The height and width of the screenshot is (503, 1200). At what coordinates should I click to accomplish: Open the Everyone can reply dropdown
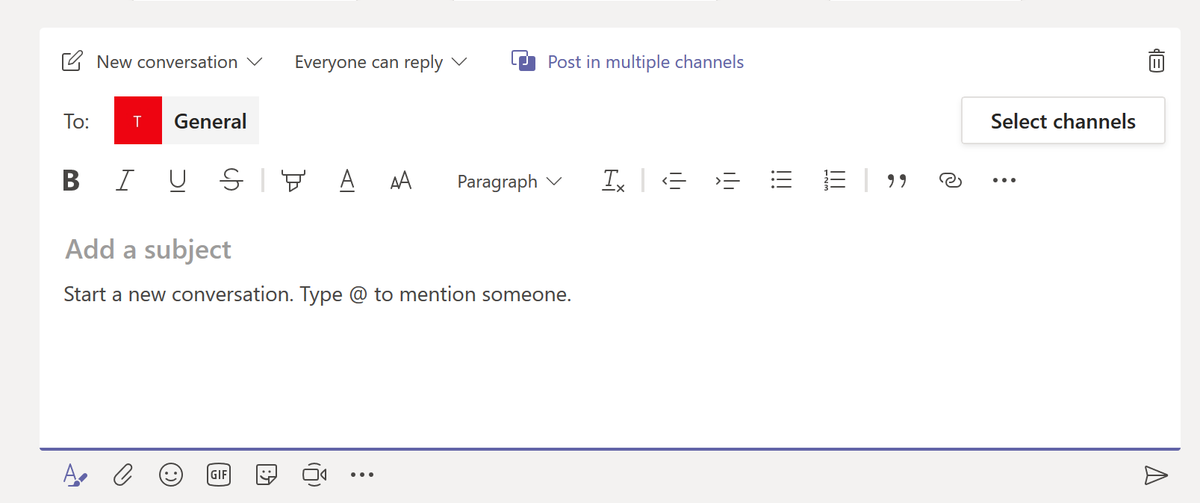380,62
